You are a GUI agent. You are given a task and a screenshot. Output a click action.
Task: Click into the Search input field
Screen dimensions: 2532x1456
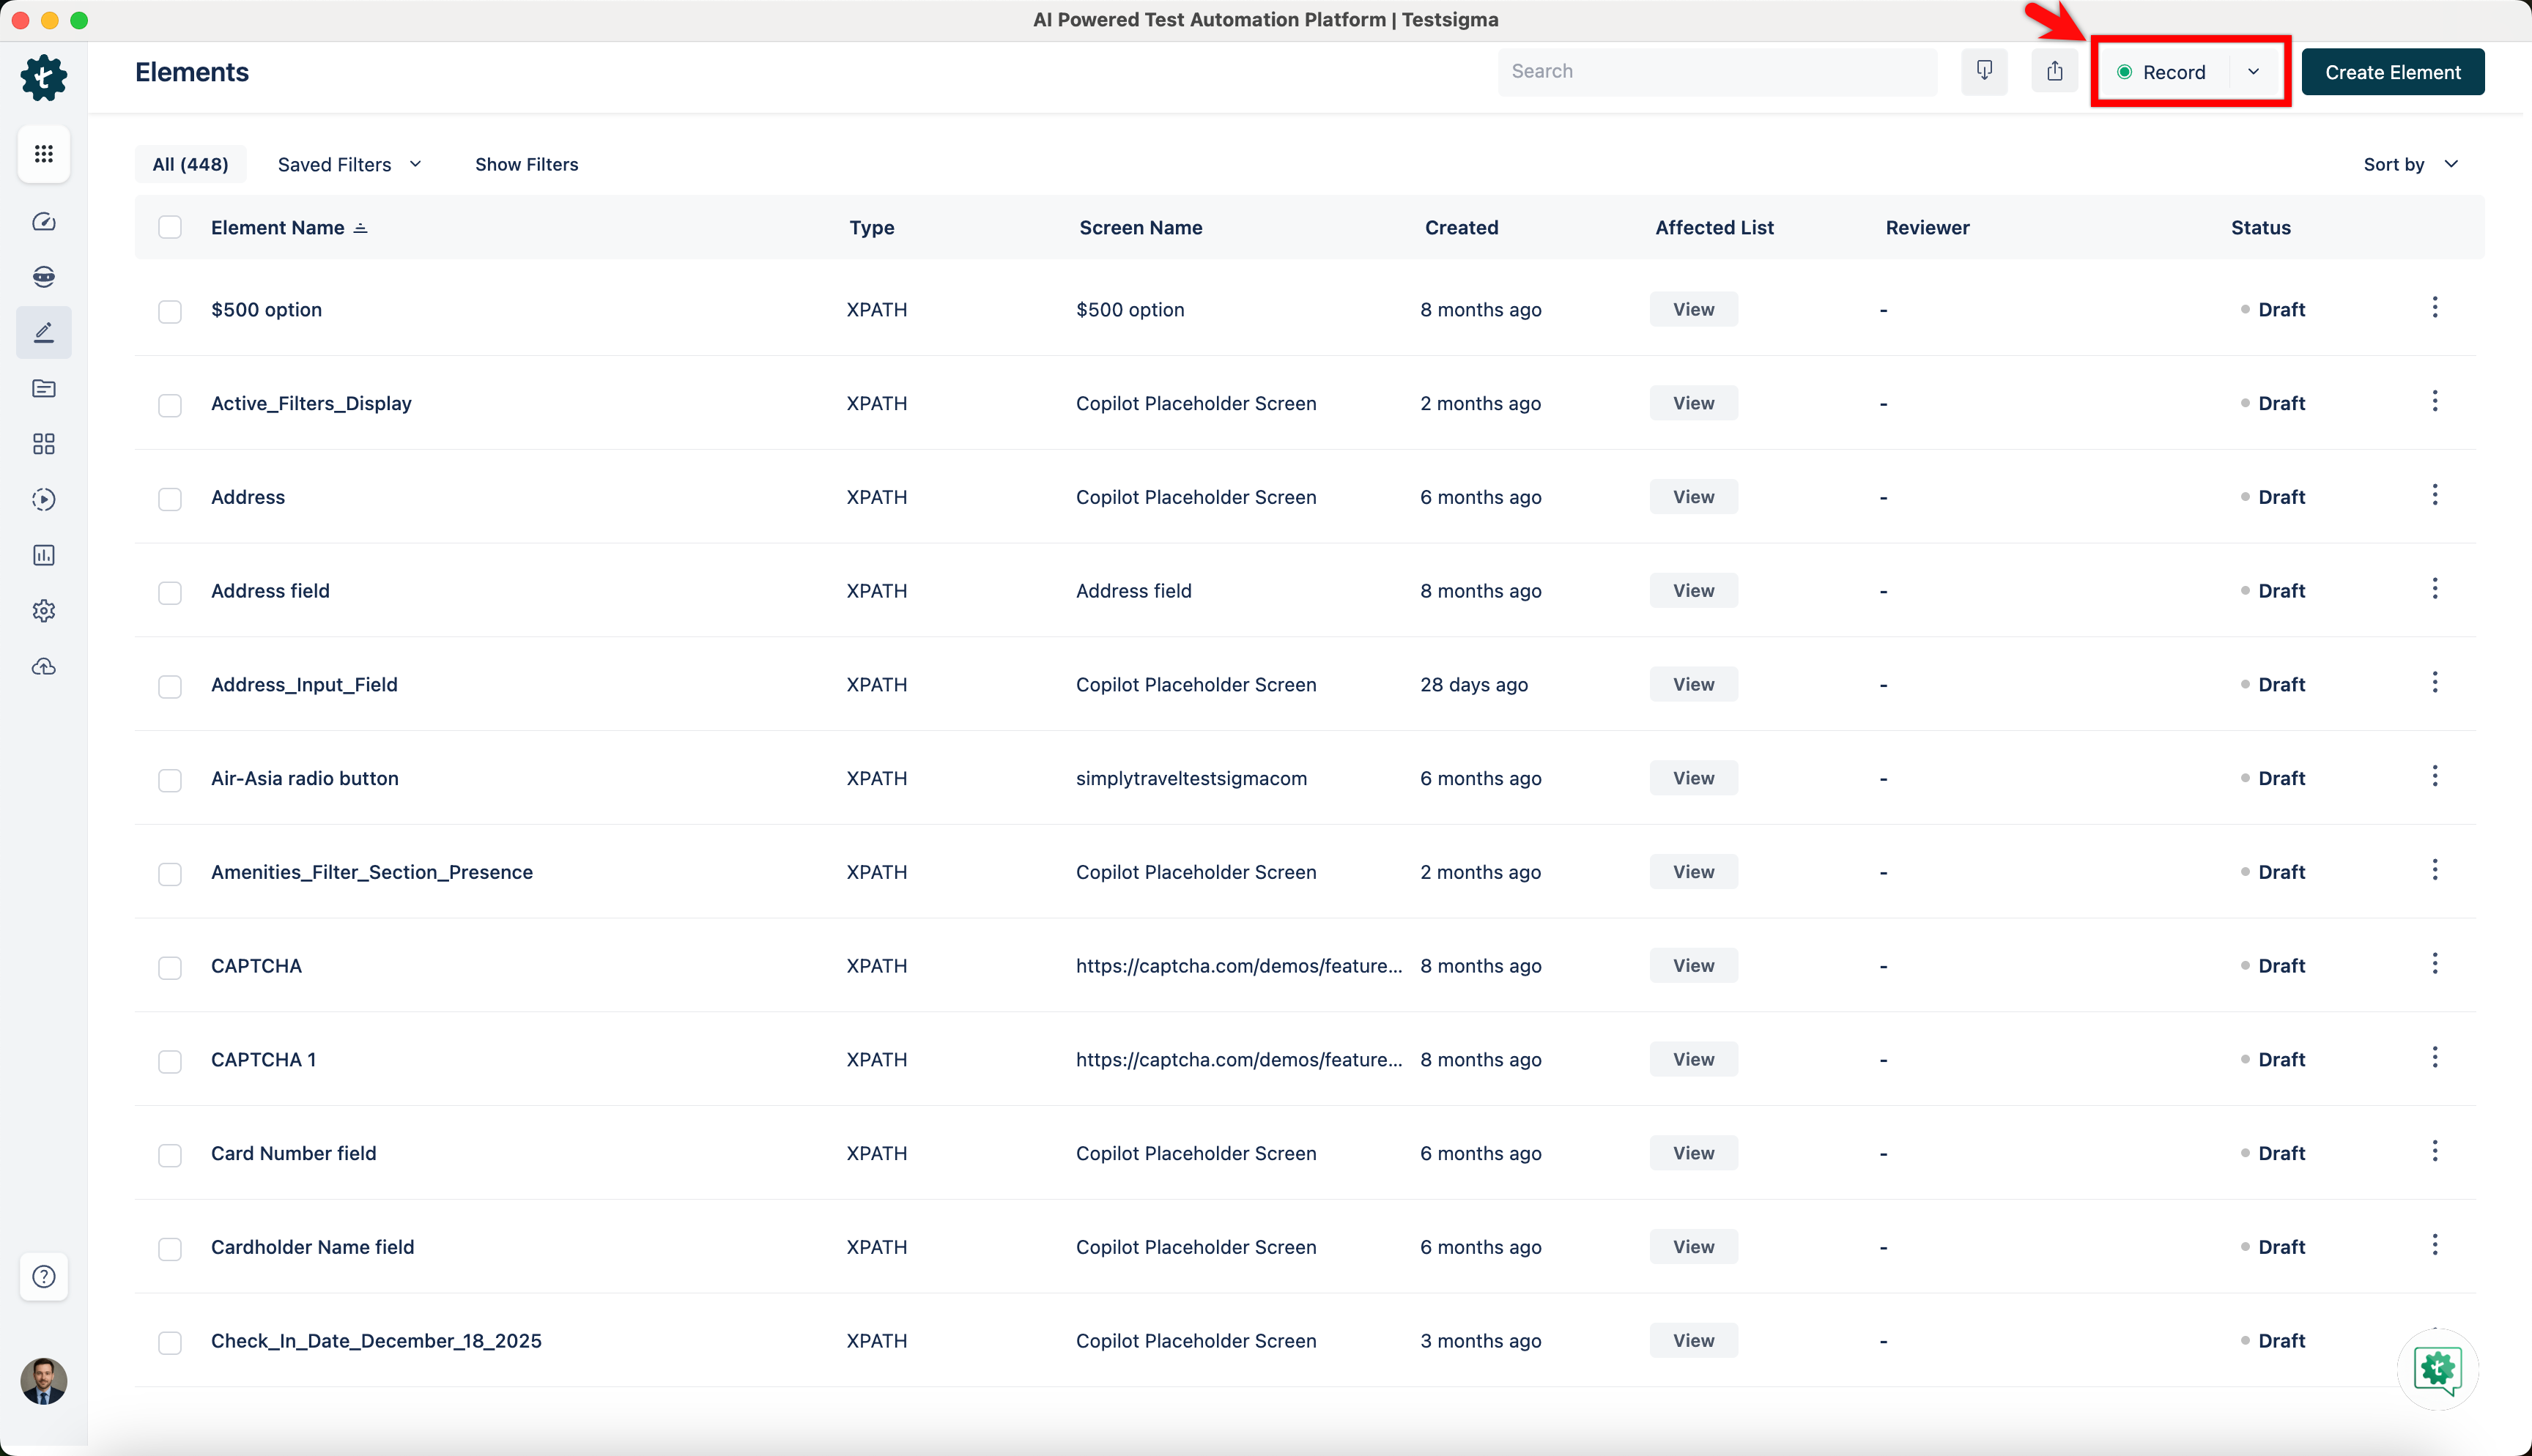point(1716,72)
